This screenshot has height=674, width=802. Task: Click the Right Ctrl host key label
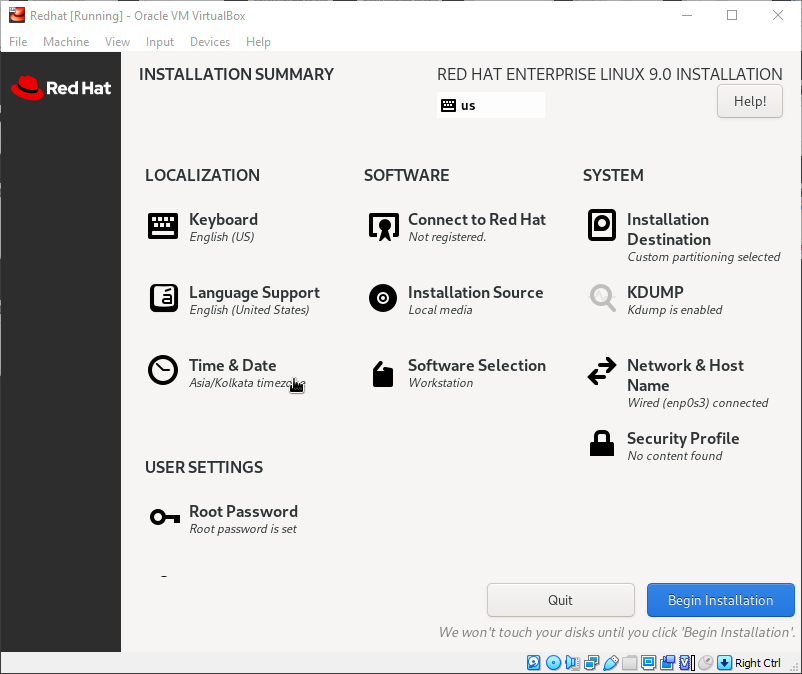pos(758,663)
